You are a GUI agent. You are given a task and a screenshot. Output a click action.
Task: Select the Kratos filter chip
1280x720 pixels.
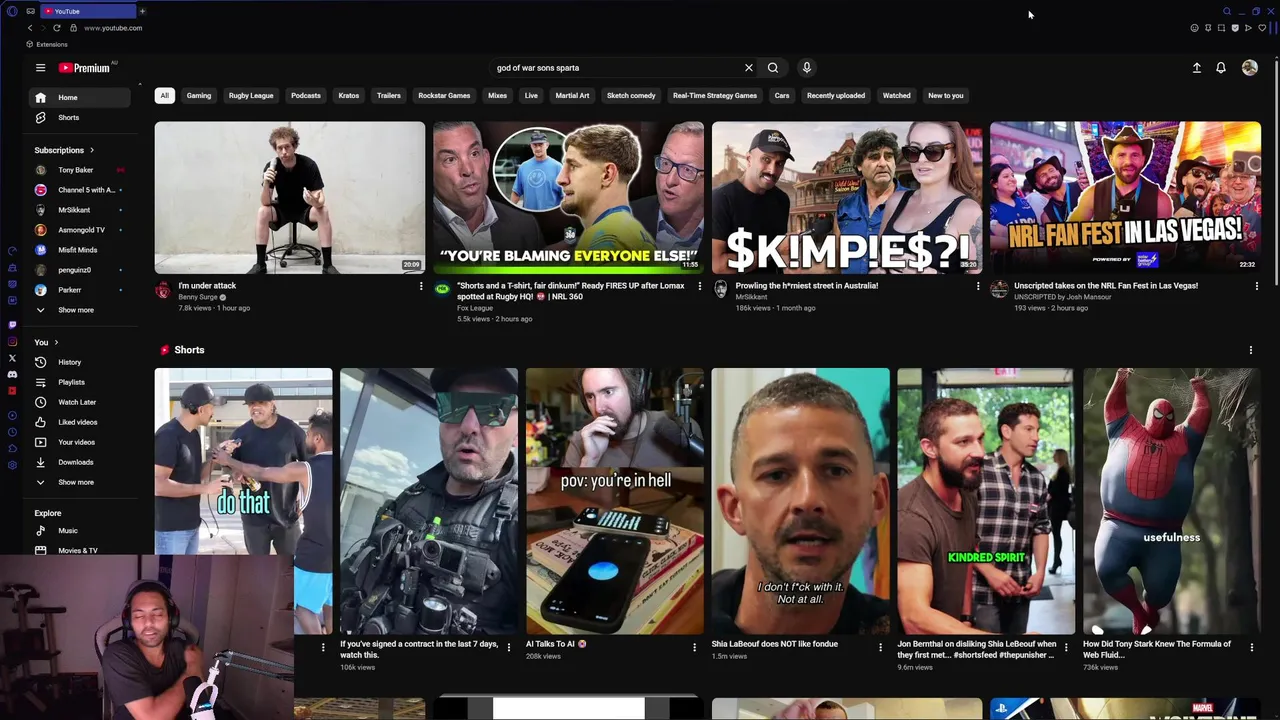(349, 95)
